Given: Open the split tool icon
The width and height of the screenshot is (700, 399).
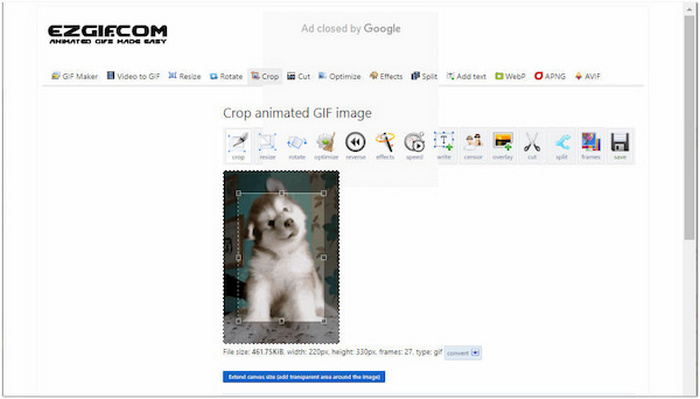Looking at the screenshot, I should pos(562,146).
